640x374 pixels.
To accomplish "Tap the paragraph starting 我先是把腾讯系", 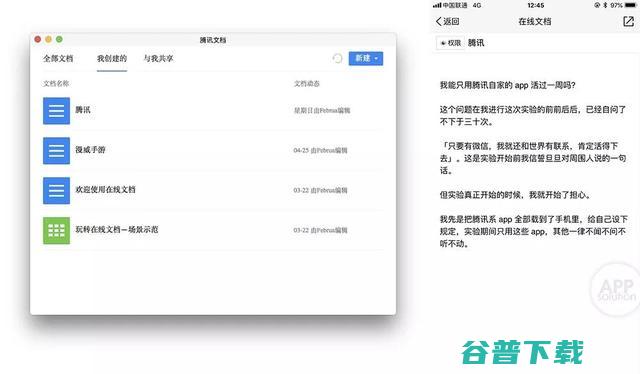I will point(533,232).
